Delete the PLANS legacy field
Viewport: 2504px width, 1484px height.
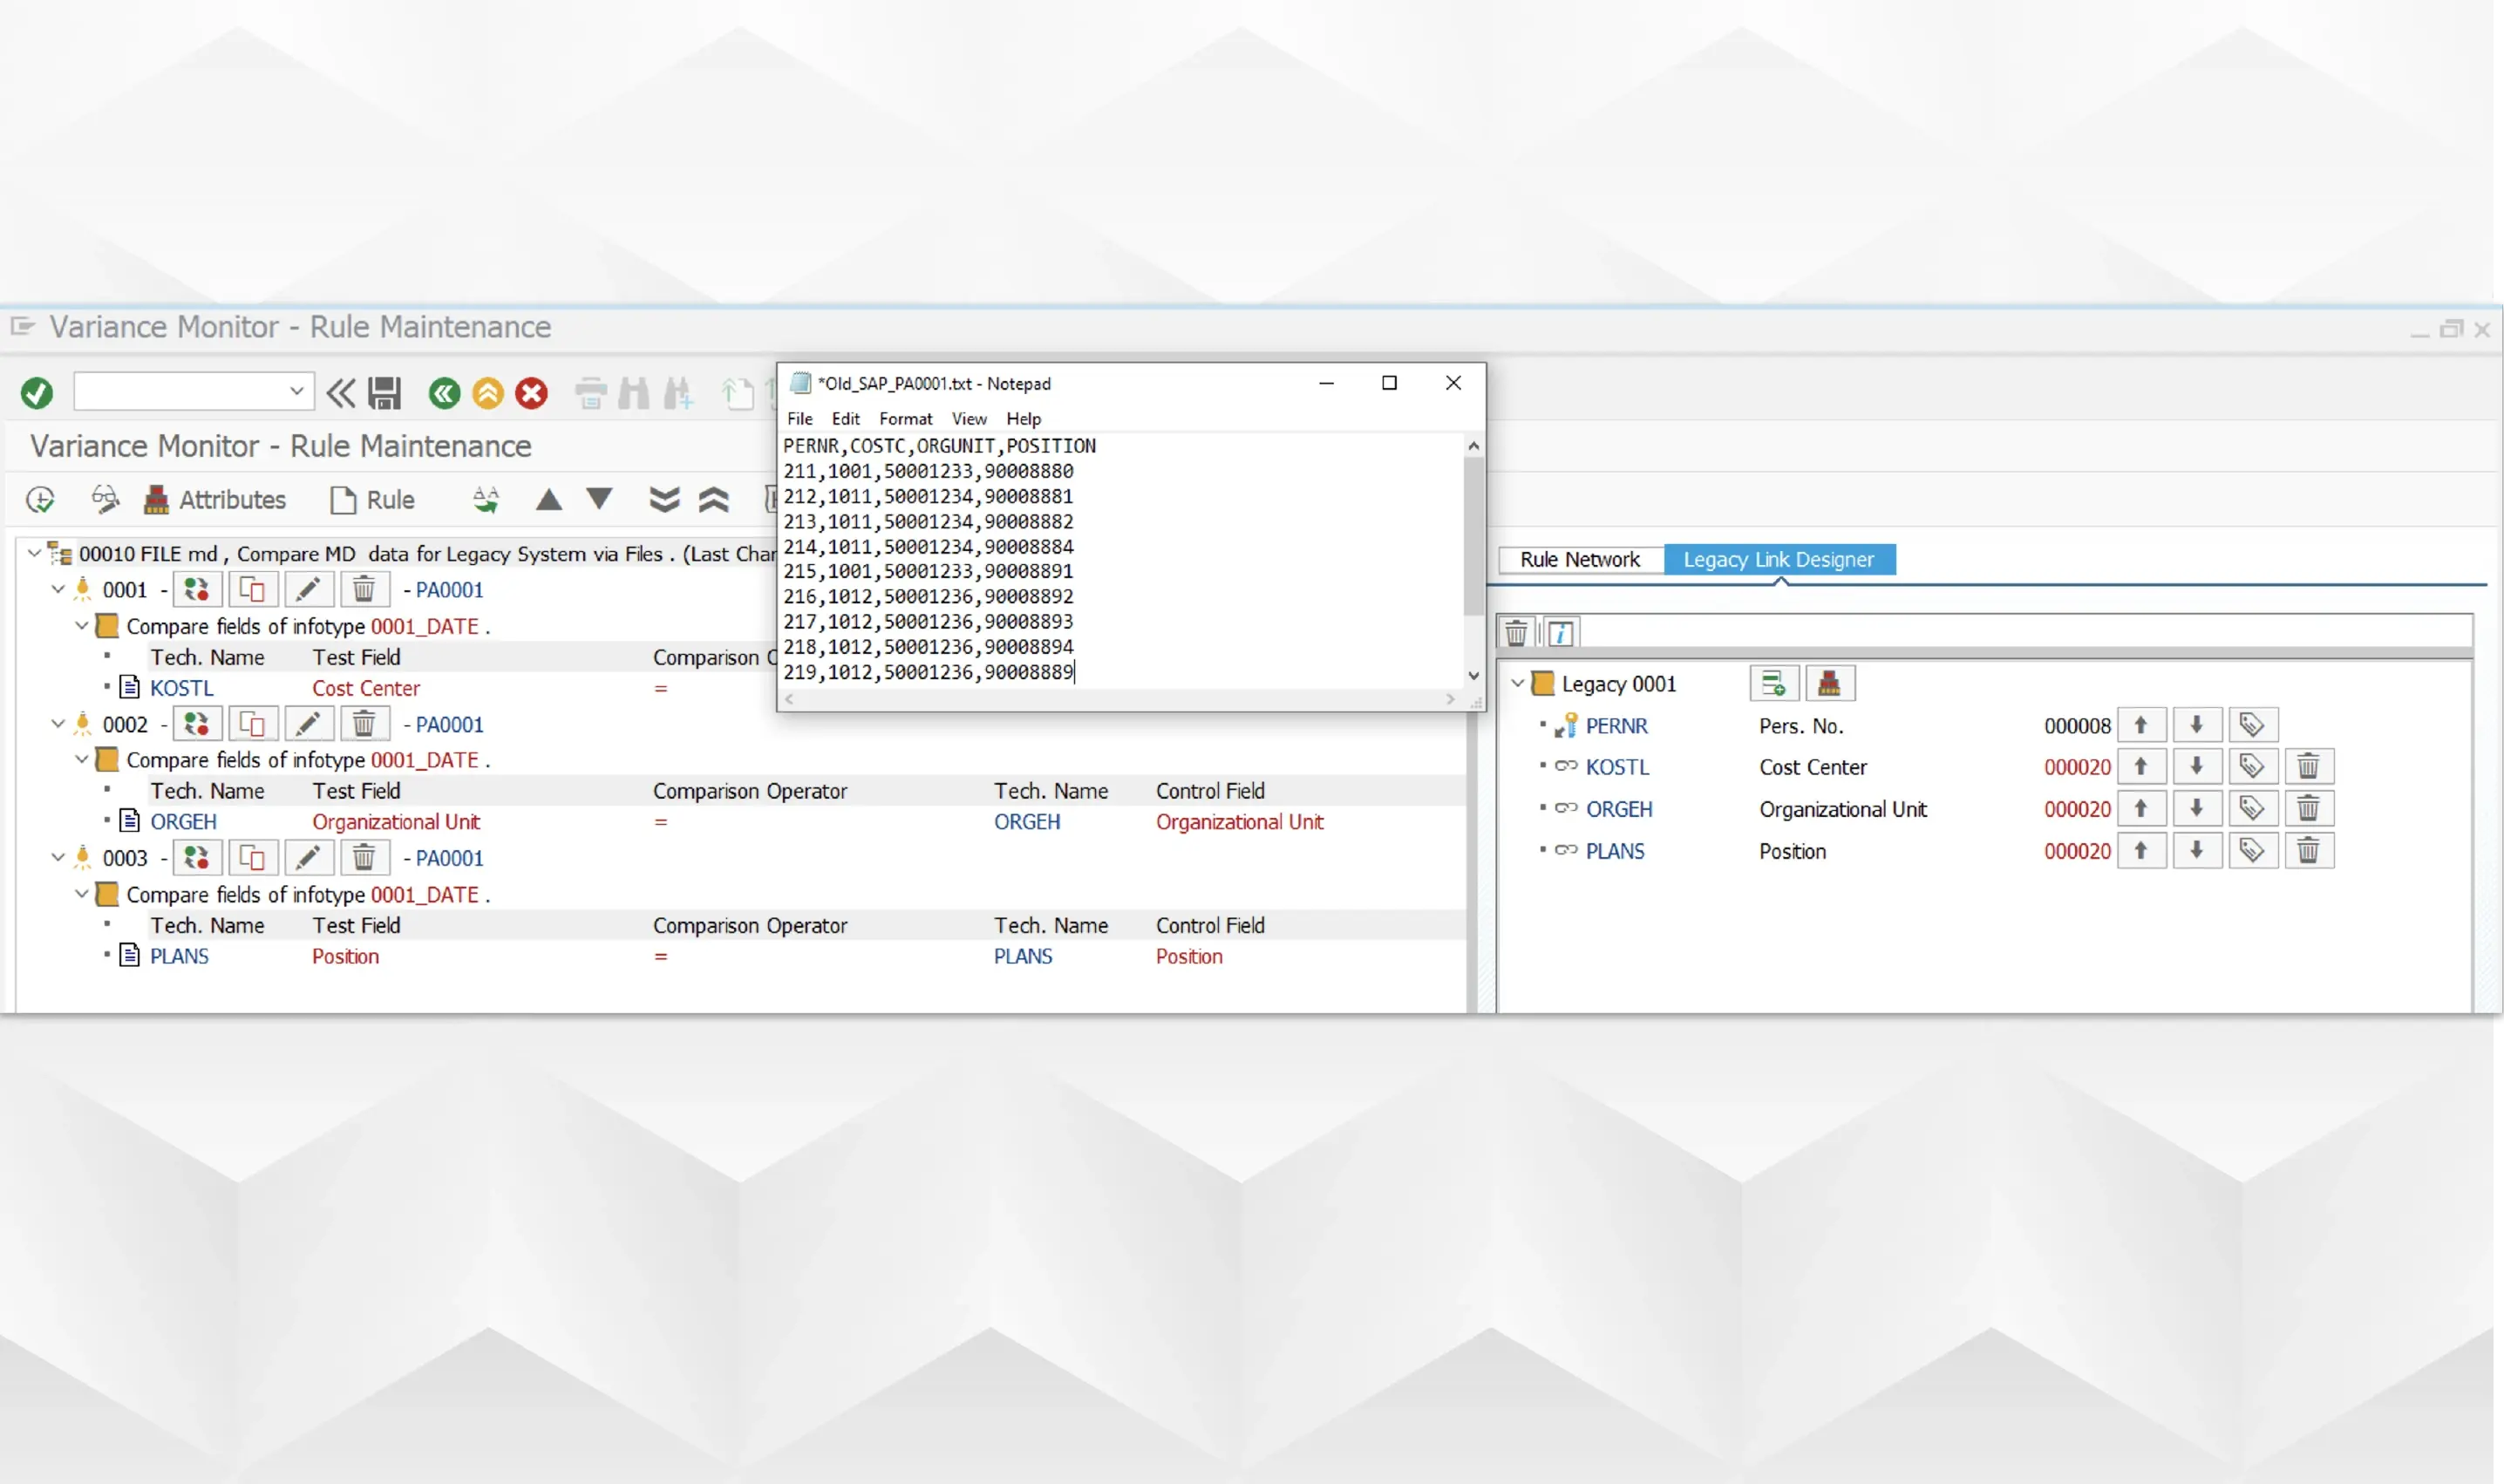pos(2308,851)
